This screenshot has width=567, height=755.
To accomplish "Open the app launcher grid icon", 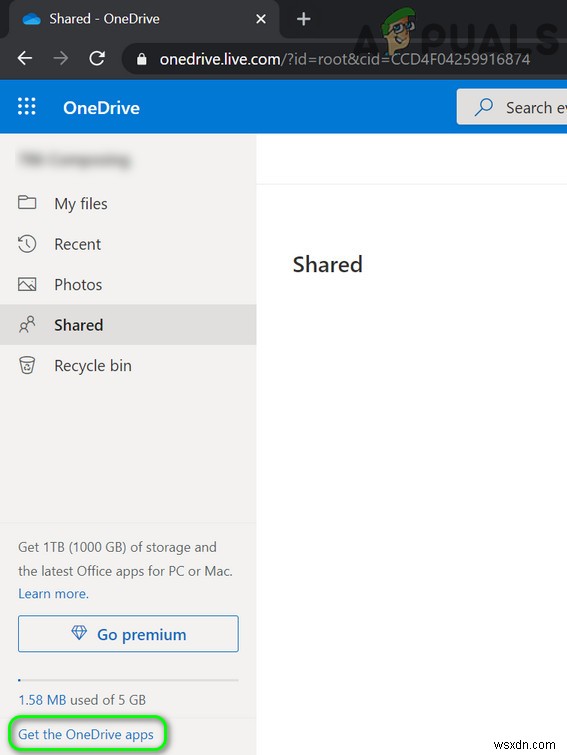I will (x=26, y=106).
